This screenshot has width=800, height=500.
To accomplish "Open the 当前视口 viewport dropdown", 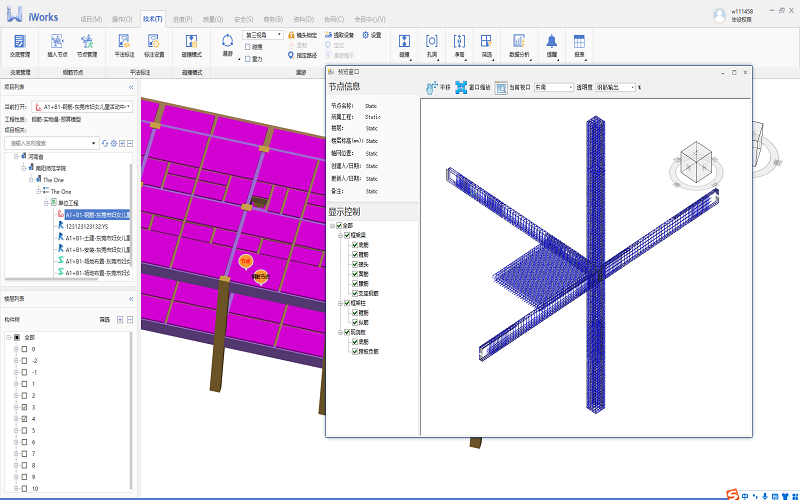I will click(x=554, y=87).
